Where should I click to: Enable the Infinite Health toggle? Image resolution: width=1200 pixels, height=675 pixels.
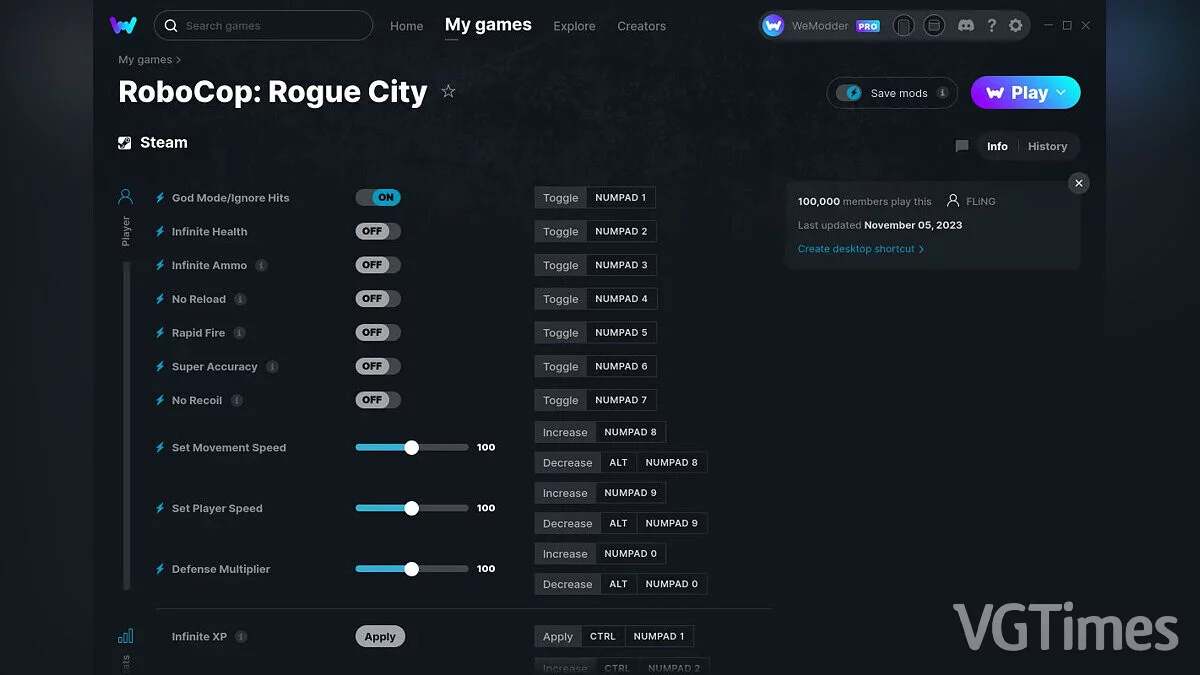click(377, 231)
